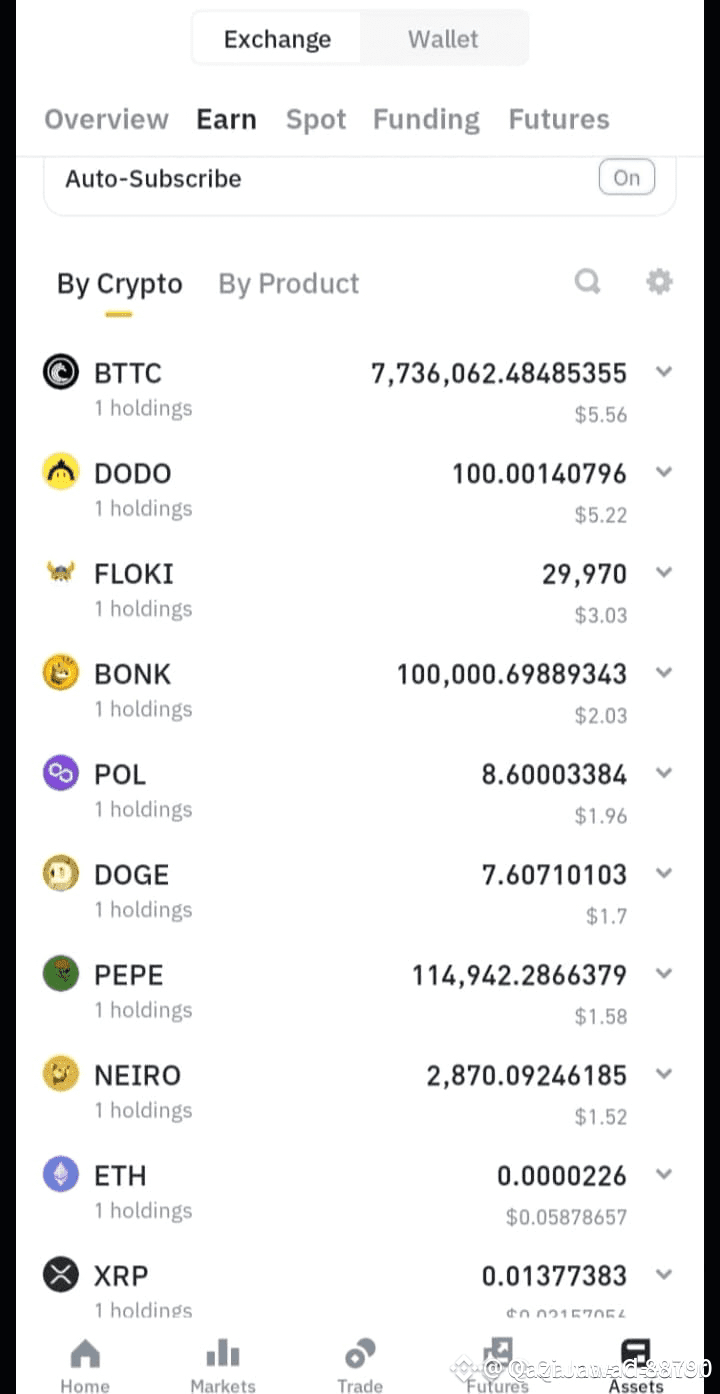This screenshot has height=1394, width=720.
Task: Tap the BONK coin icon
Action: coord(61,673)
